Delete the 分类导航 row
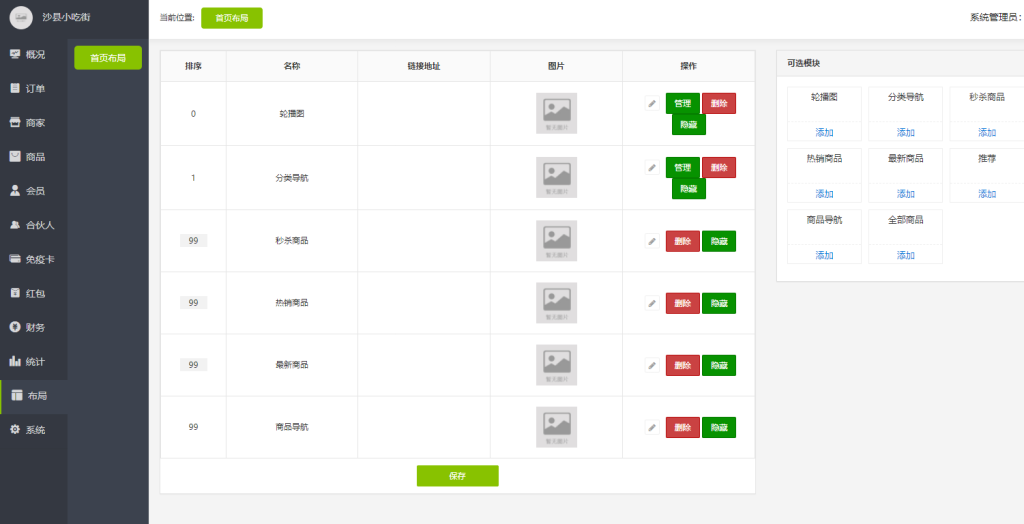 tap(719, 167)
